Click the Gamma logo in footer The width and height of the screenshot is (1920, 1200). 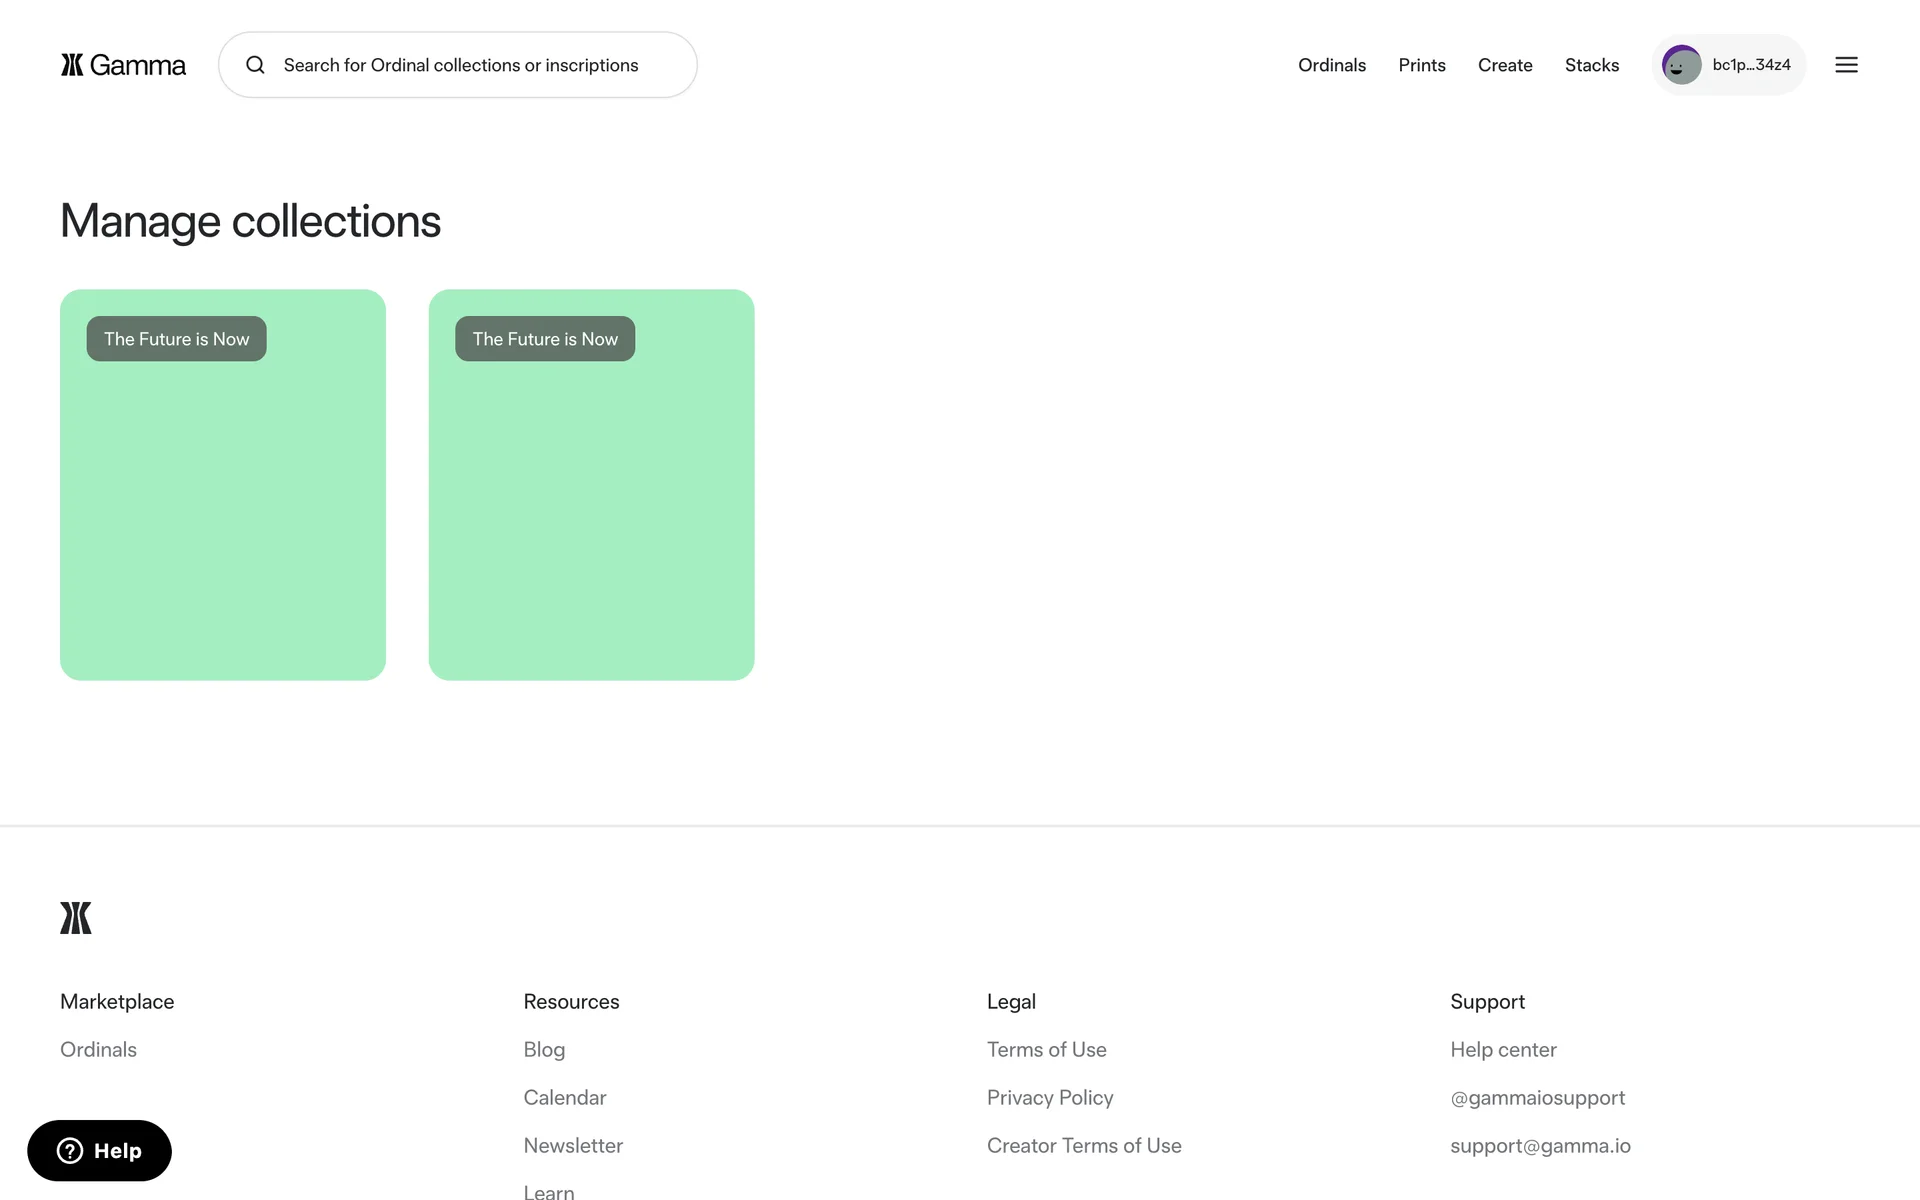(x=76, y=917)
